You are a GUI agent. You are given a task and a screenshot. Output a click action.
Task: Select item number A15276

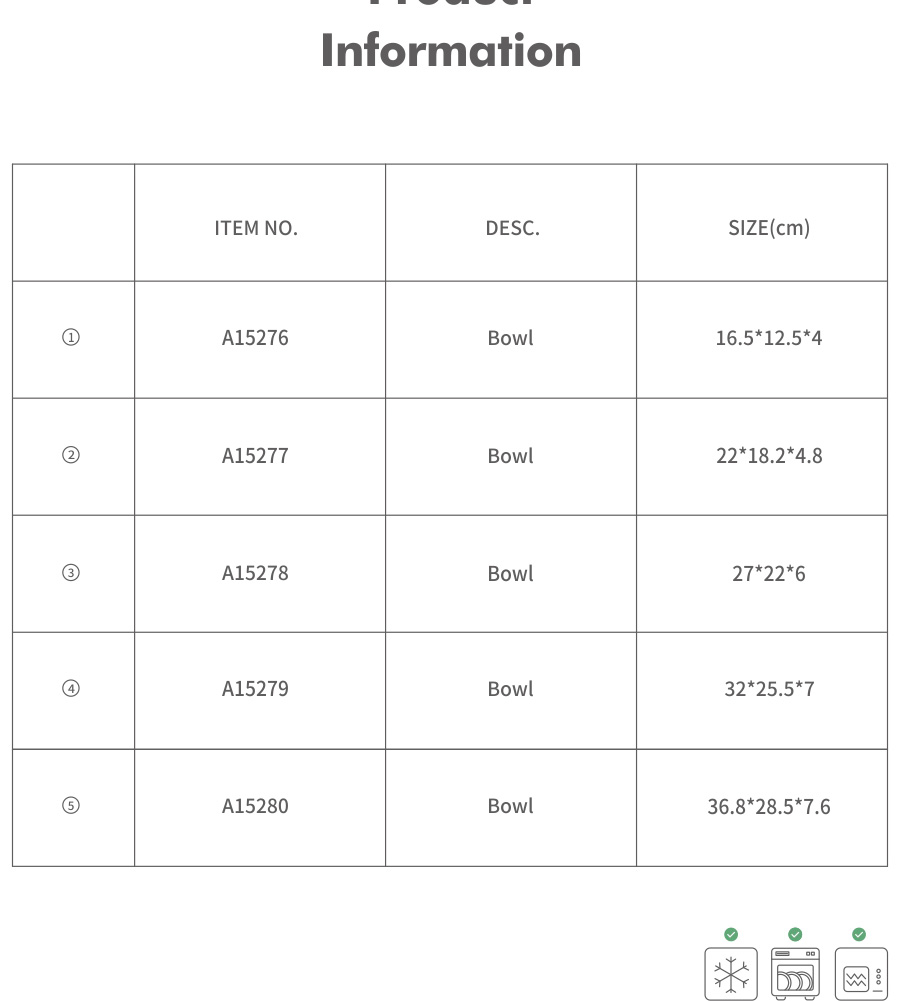click(255, 338)
